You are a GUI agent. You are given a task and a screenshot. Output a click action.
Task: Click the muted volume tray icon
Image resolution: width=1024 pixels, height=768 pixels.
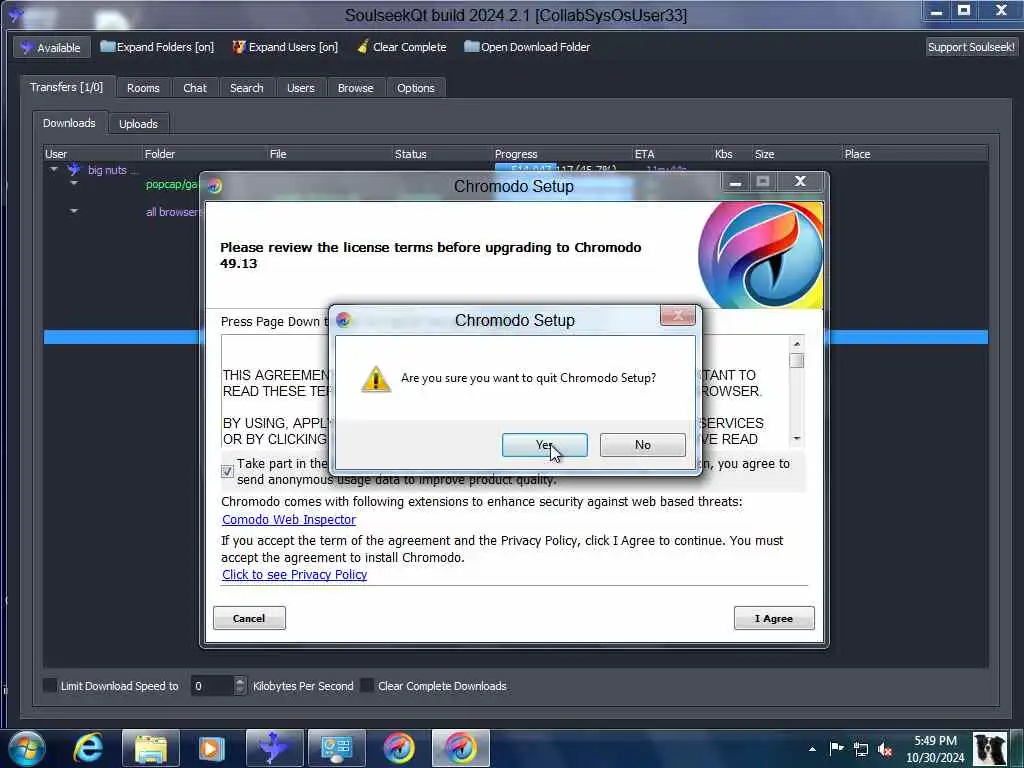pos(885,750)
